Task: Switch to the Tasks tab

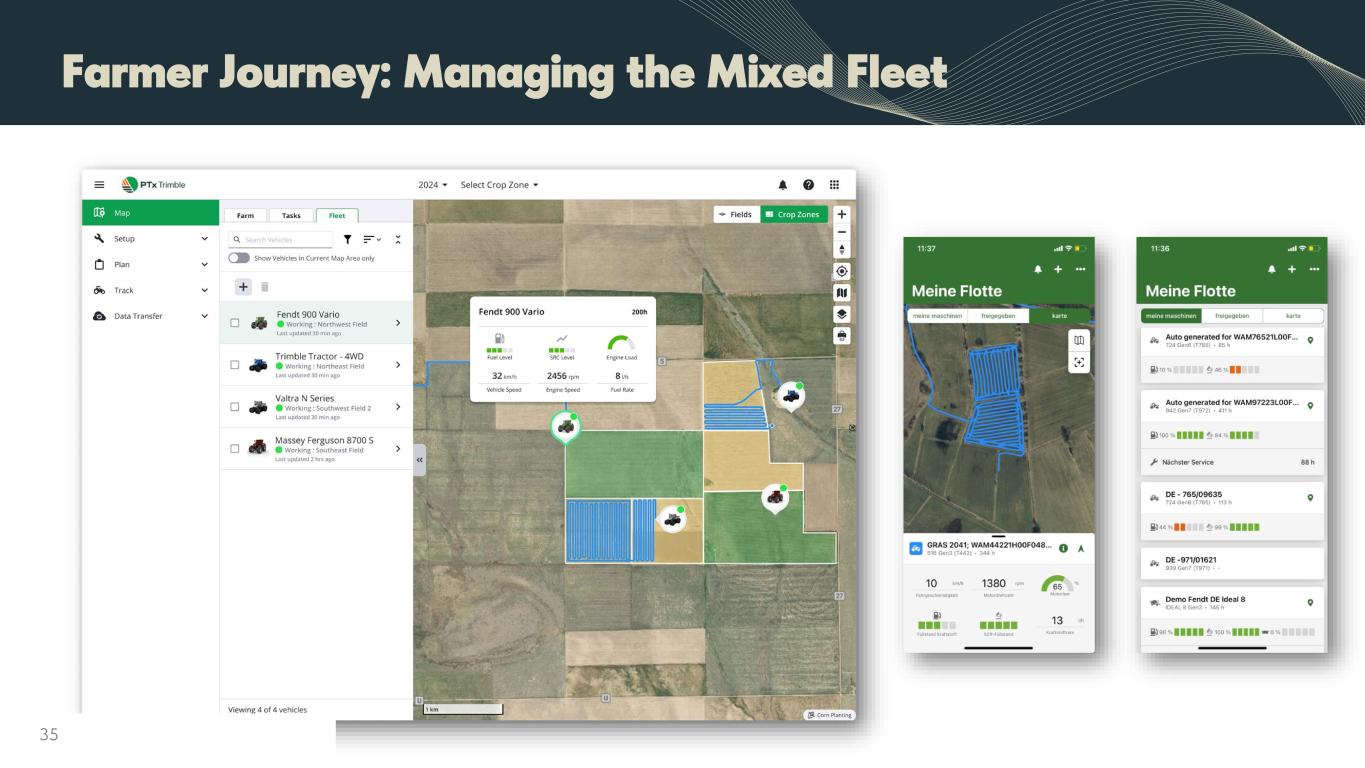Action: coord(291,215)
